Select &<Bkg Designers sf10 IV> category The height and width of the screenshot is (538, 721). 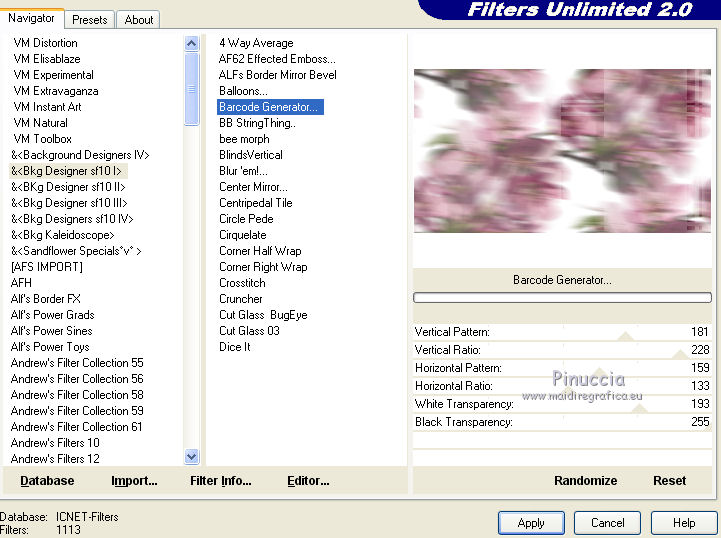(72, 219)
